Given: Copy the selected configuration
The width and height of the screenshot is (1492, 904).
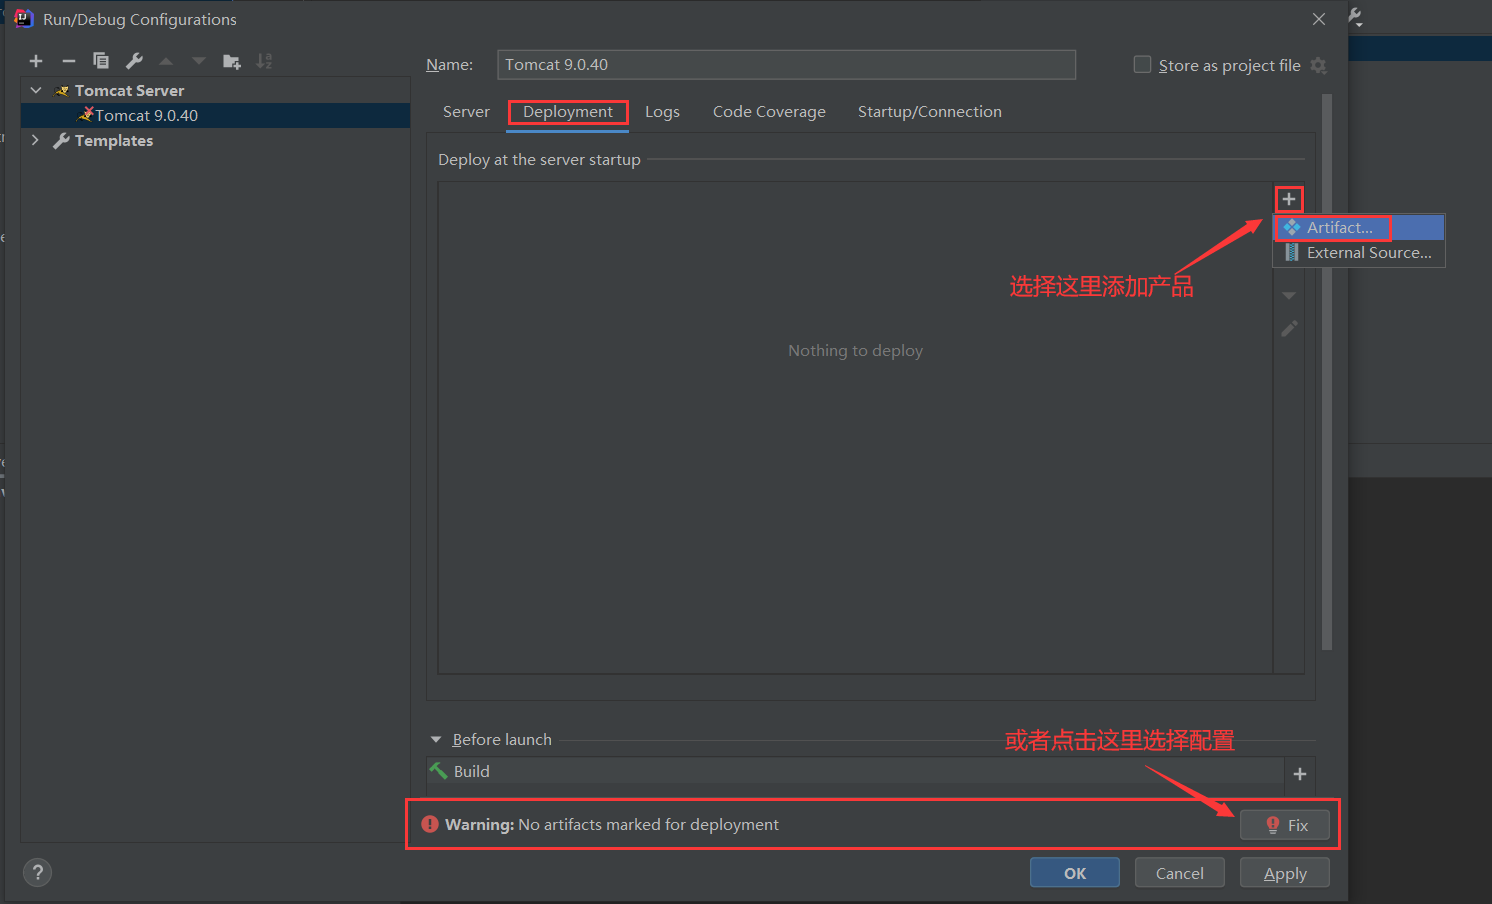Looking at the screenshot, I should pos(101,61).
